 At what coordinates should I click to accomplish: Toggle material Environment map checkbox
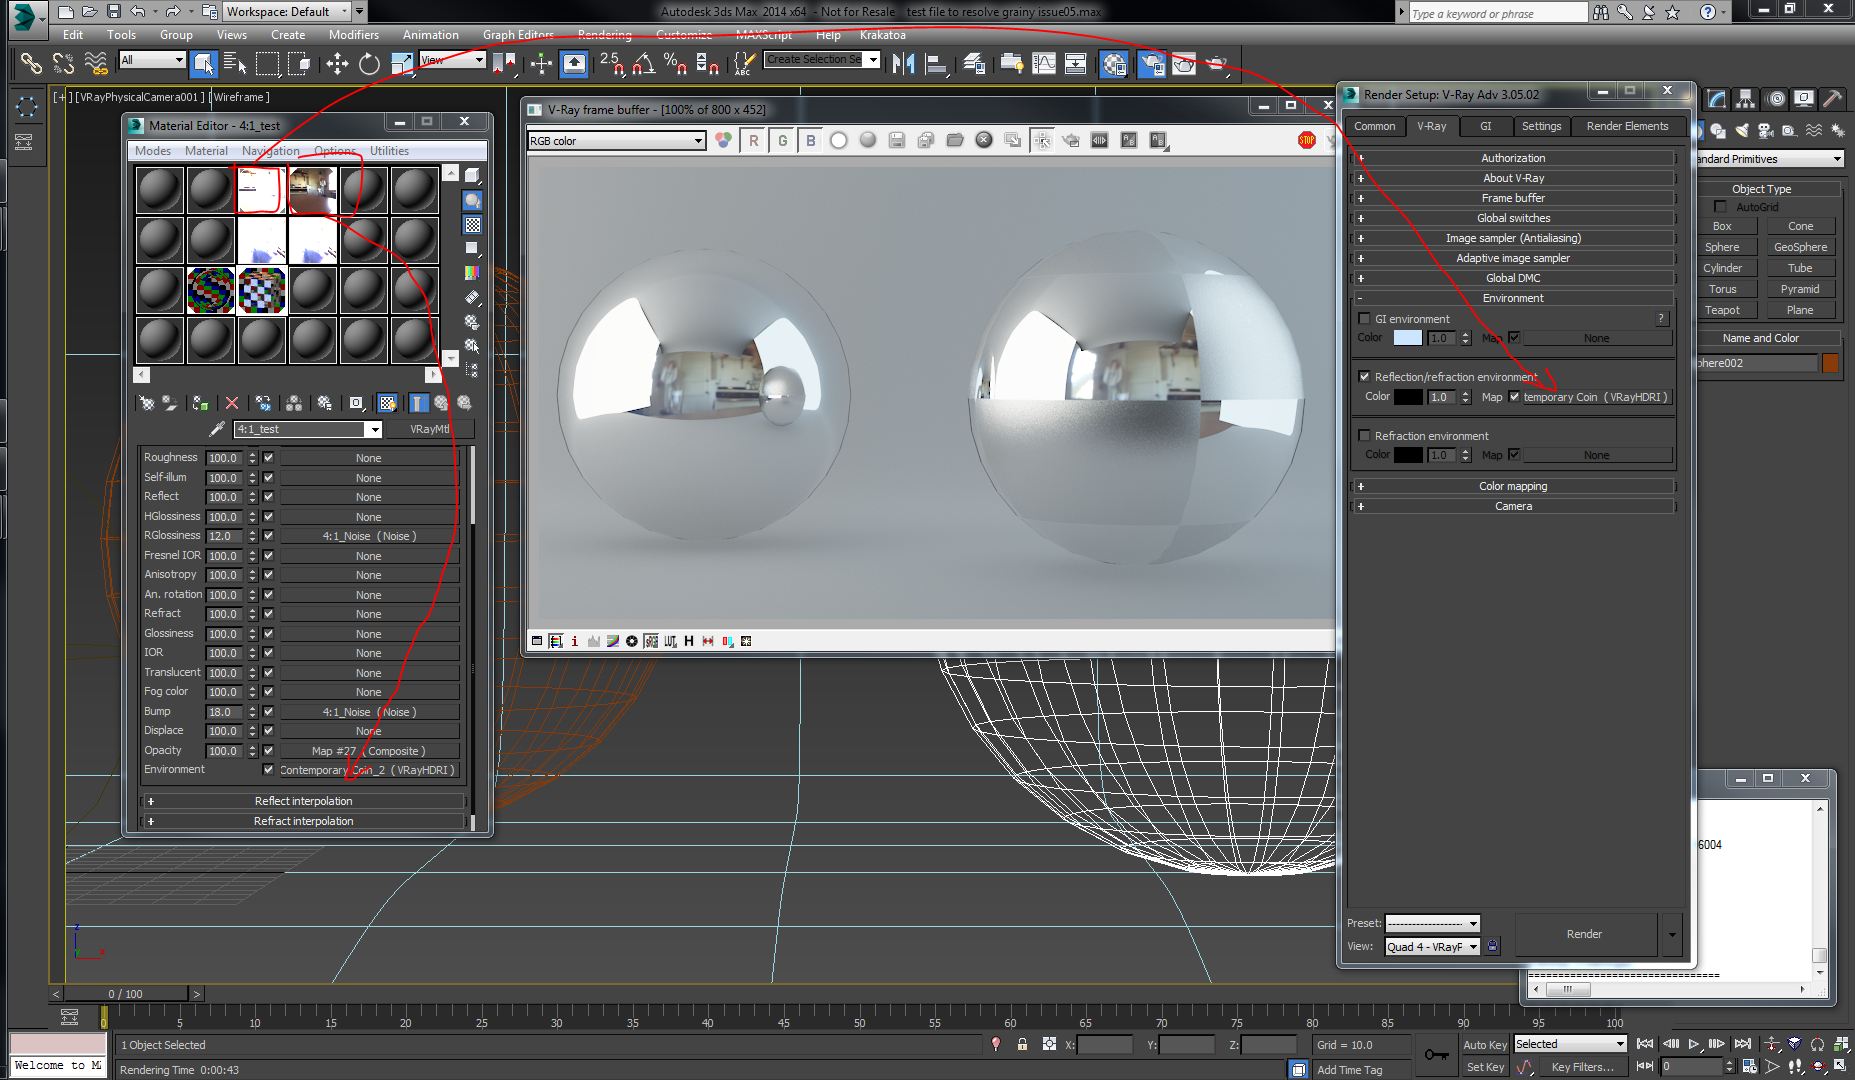pos(268,770)
